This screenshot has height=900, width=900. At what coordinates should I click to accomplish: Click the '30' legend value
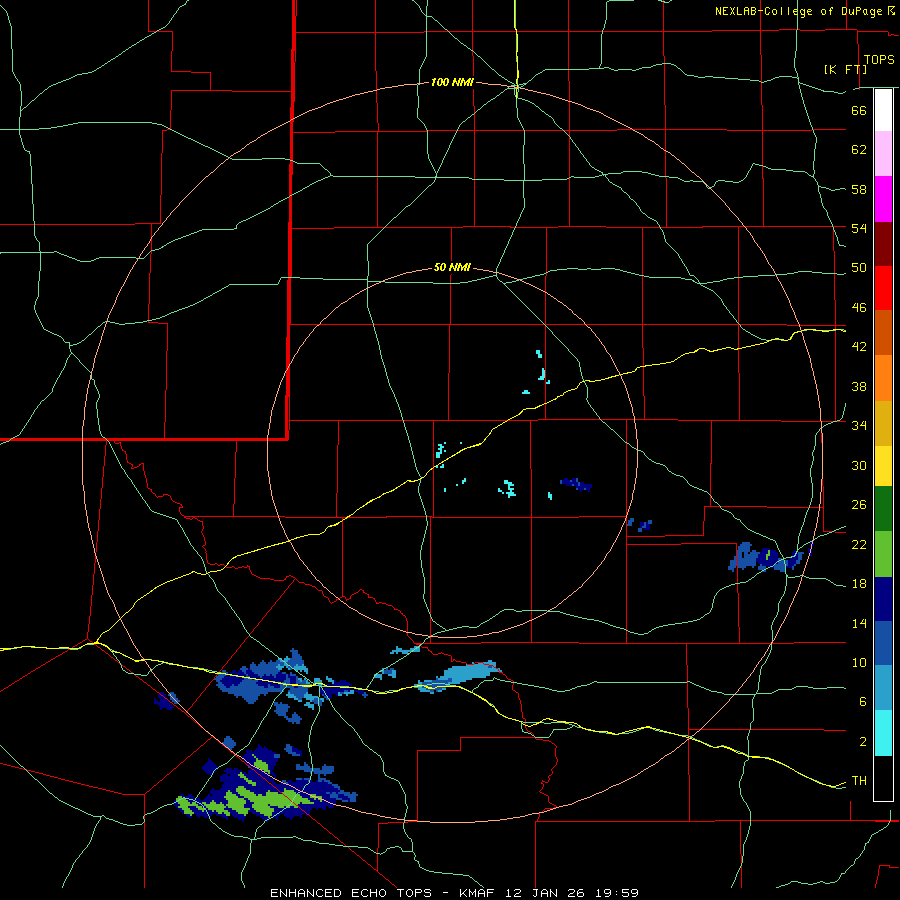click(x=859, y=465)
